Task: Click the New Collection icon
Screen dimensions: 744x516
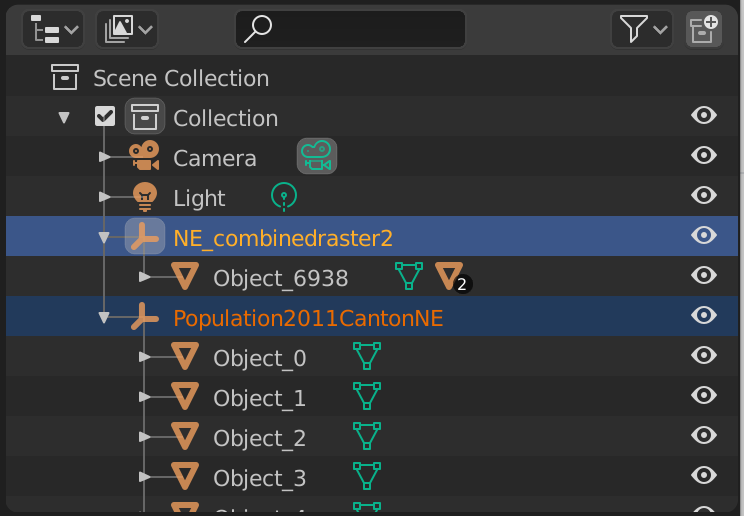Action: (704, 29)
